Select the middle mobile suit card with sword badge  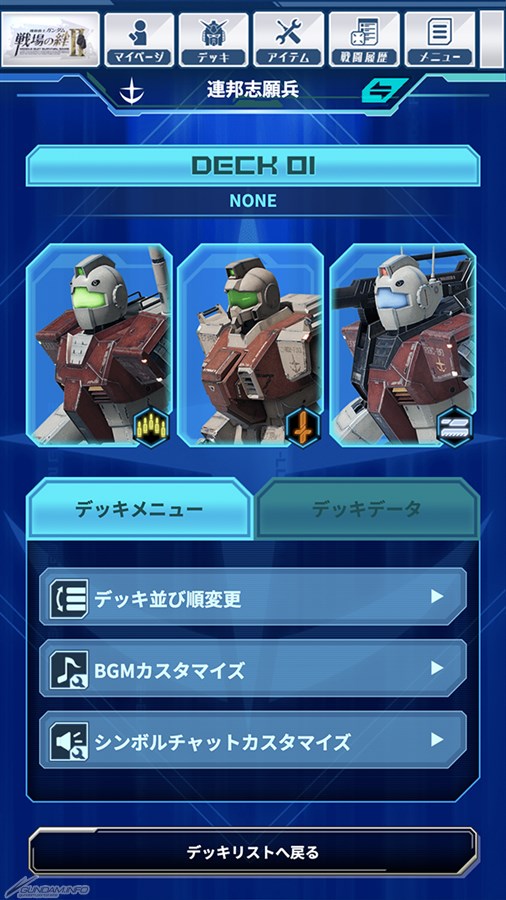pos(250,345)
